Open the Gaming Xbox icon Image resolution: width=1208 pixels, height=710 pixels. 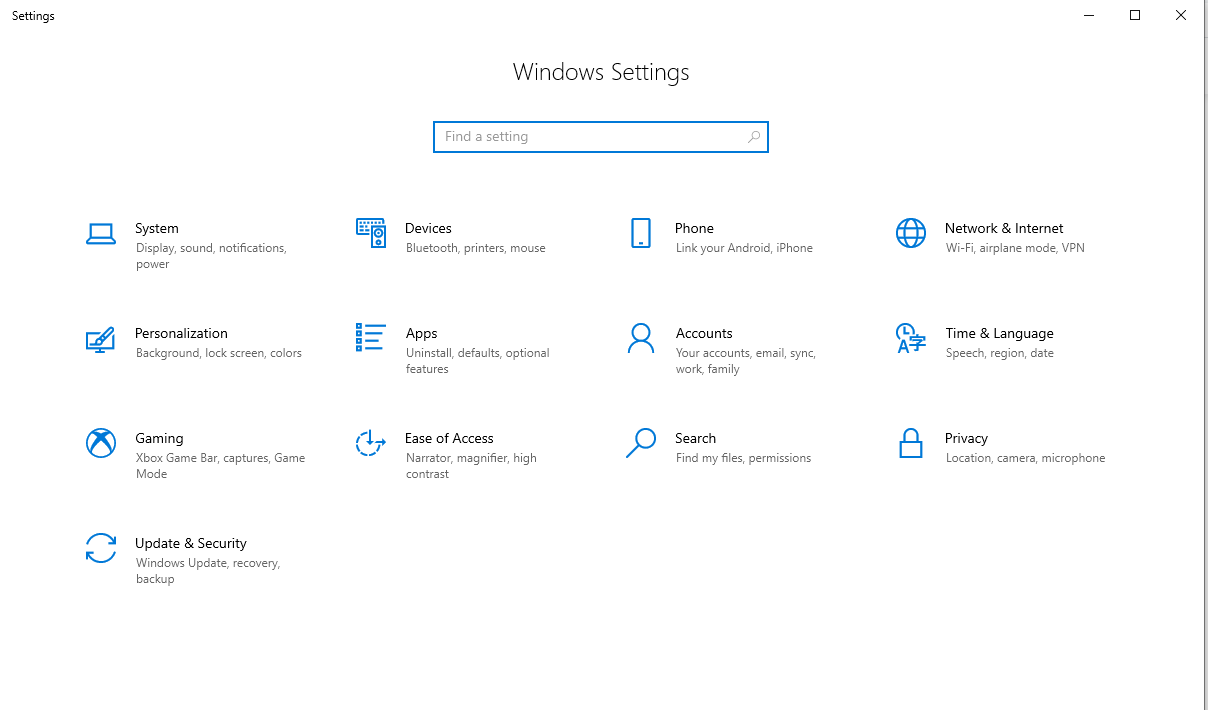point(101,443)
